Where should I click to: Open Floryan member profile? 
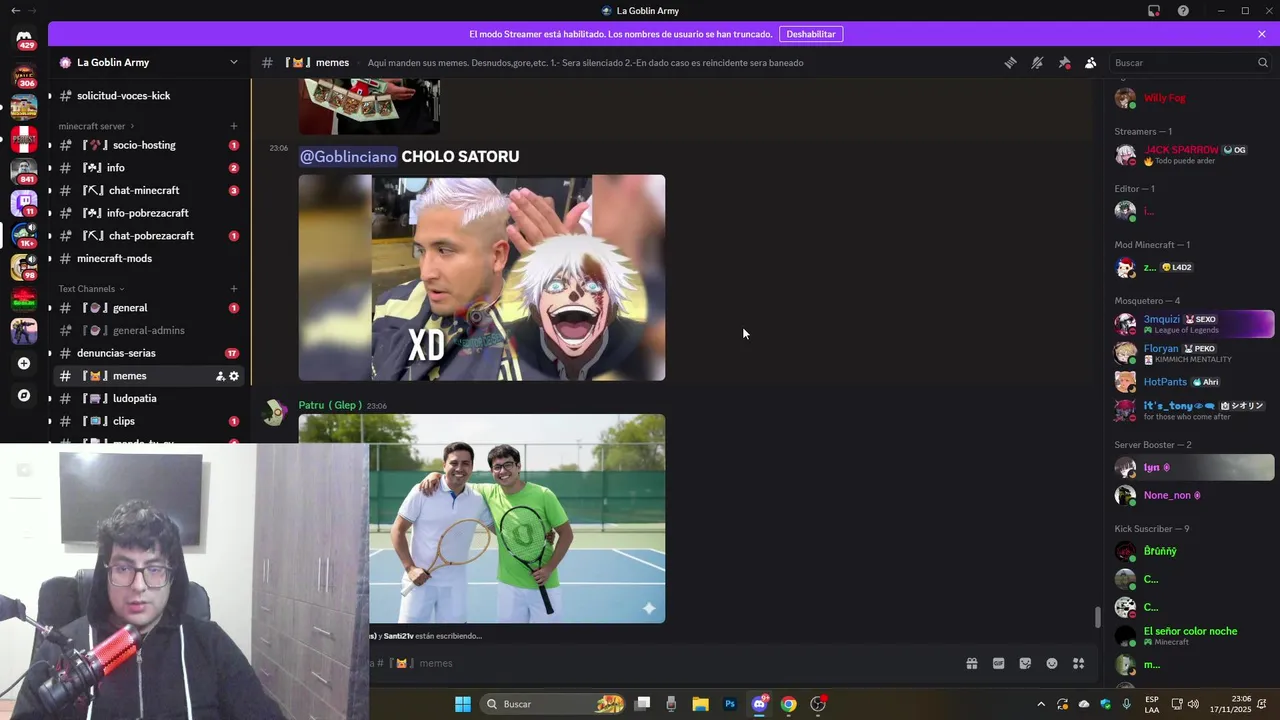(x=1193, y=353)
